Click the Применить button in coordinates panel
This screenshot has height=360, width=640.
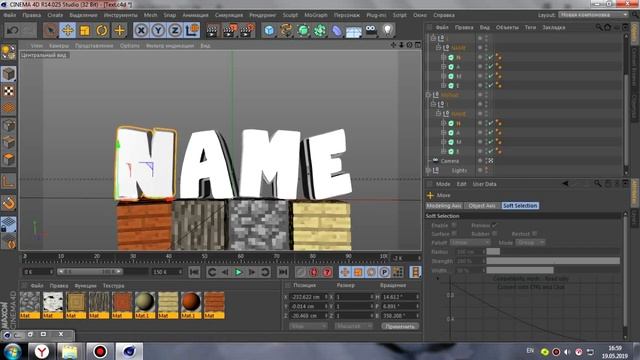[x=400, y=327]
